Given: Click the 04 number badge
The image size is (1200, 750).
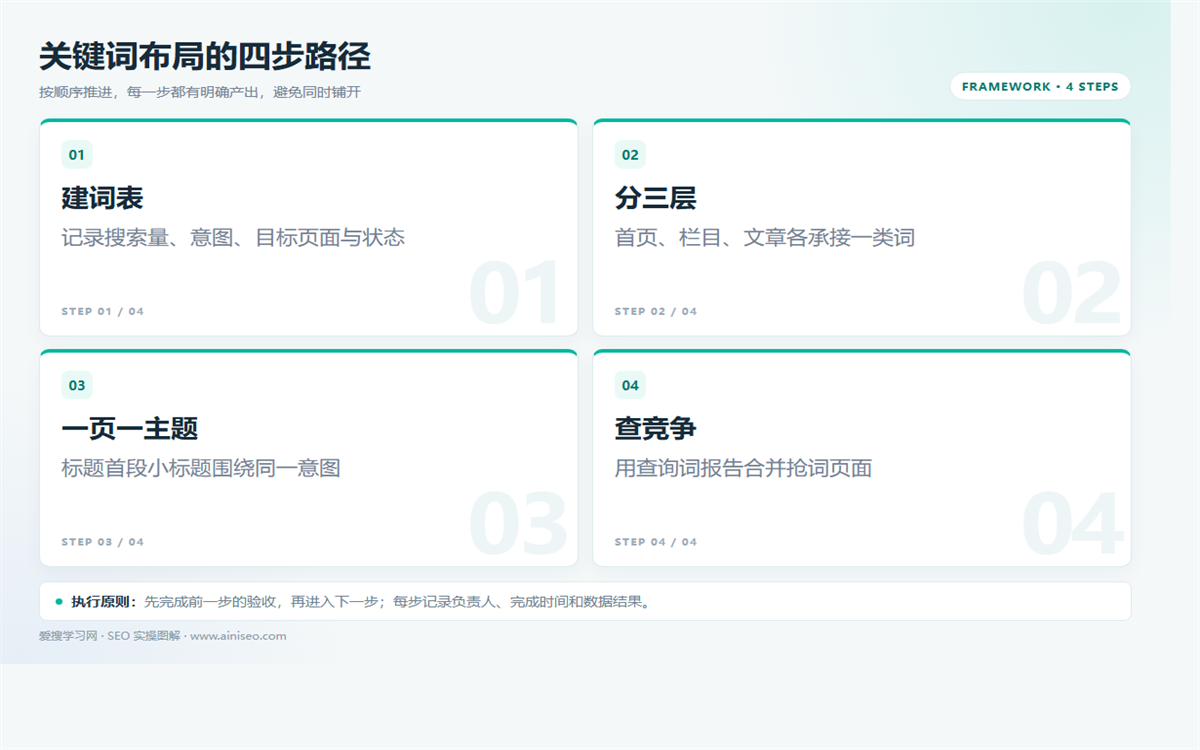Looking at the screenshot, I should pos(630,385).
